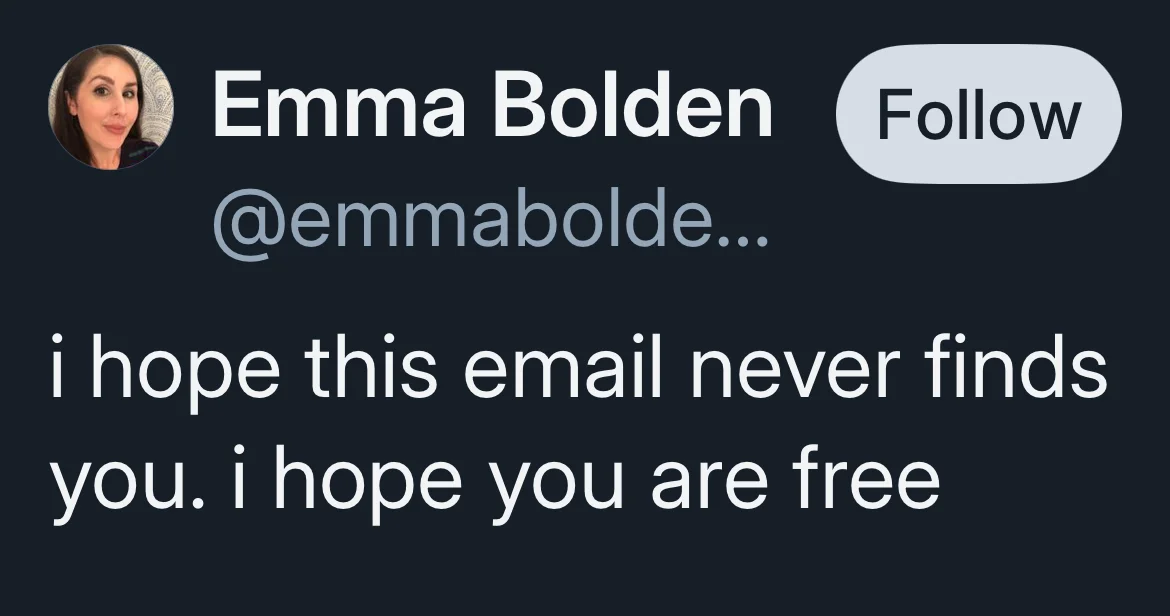Click the letter "F" on the Follow pill

pyautogui.click(x=894, y=114)
